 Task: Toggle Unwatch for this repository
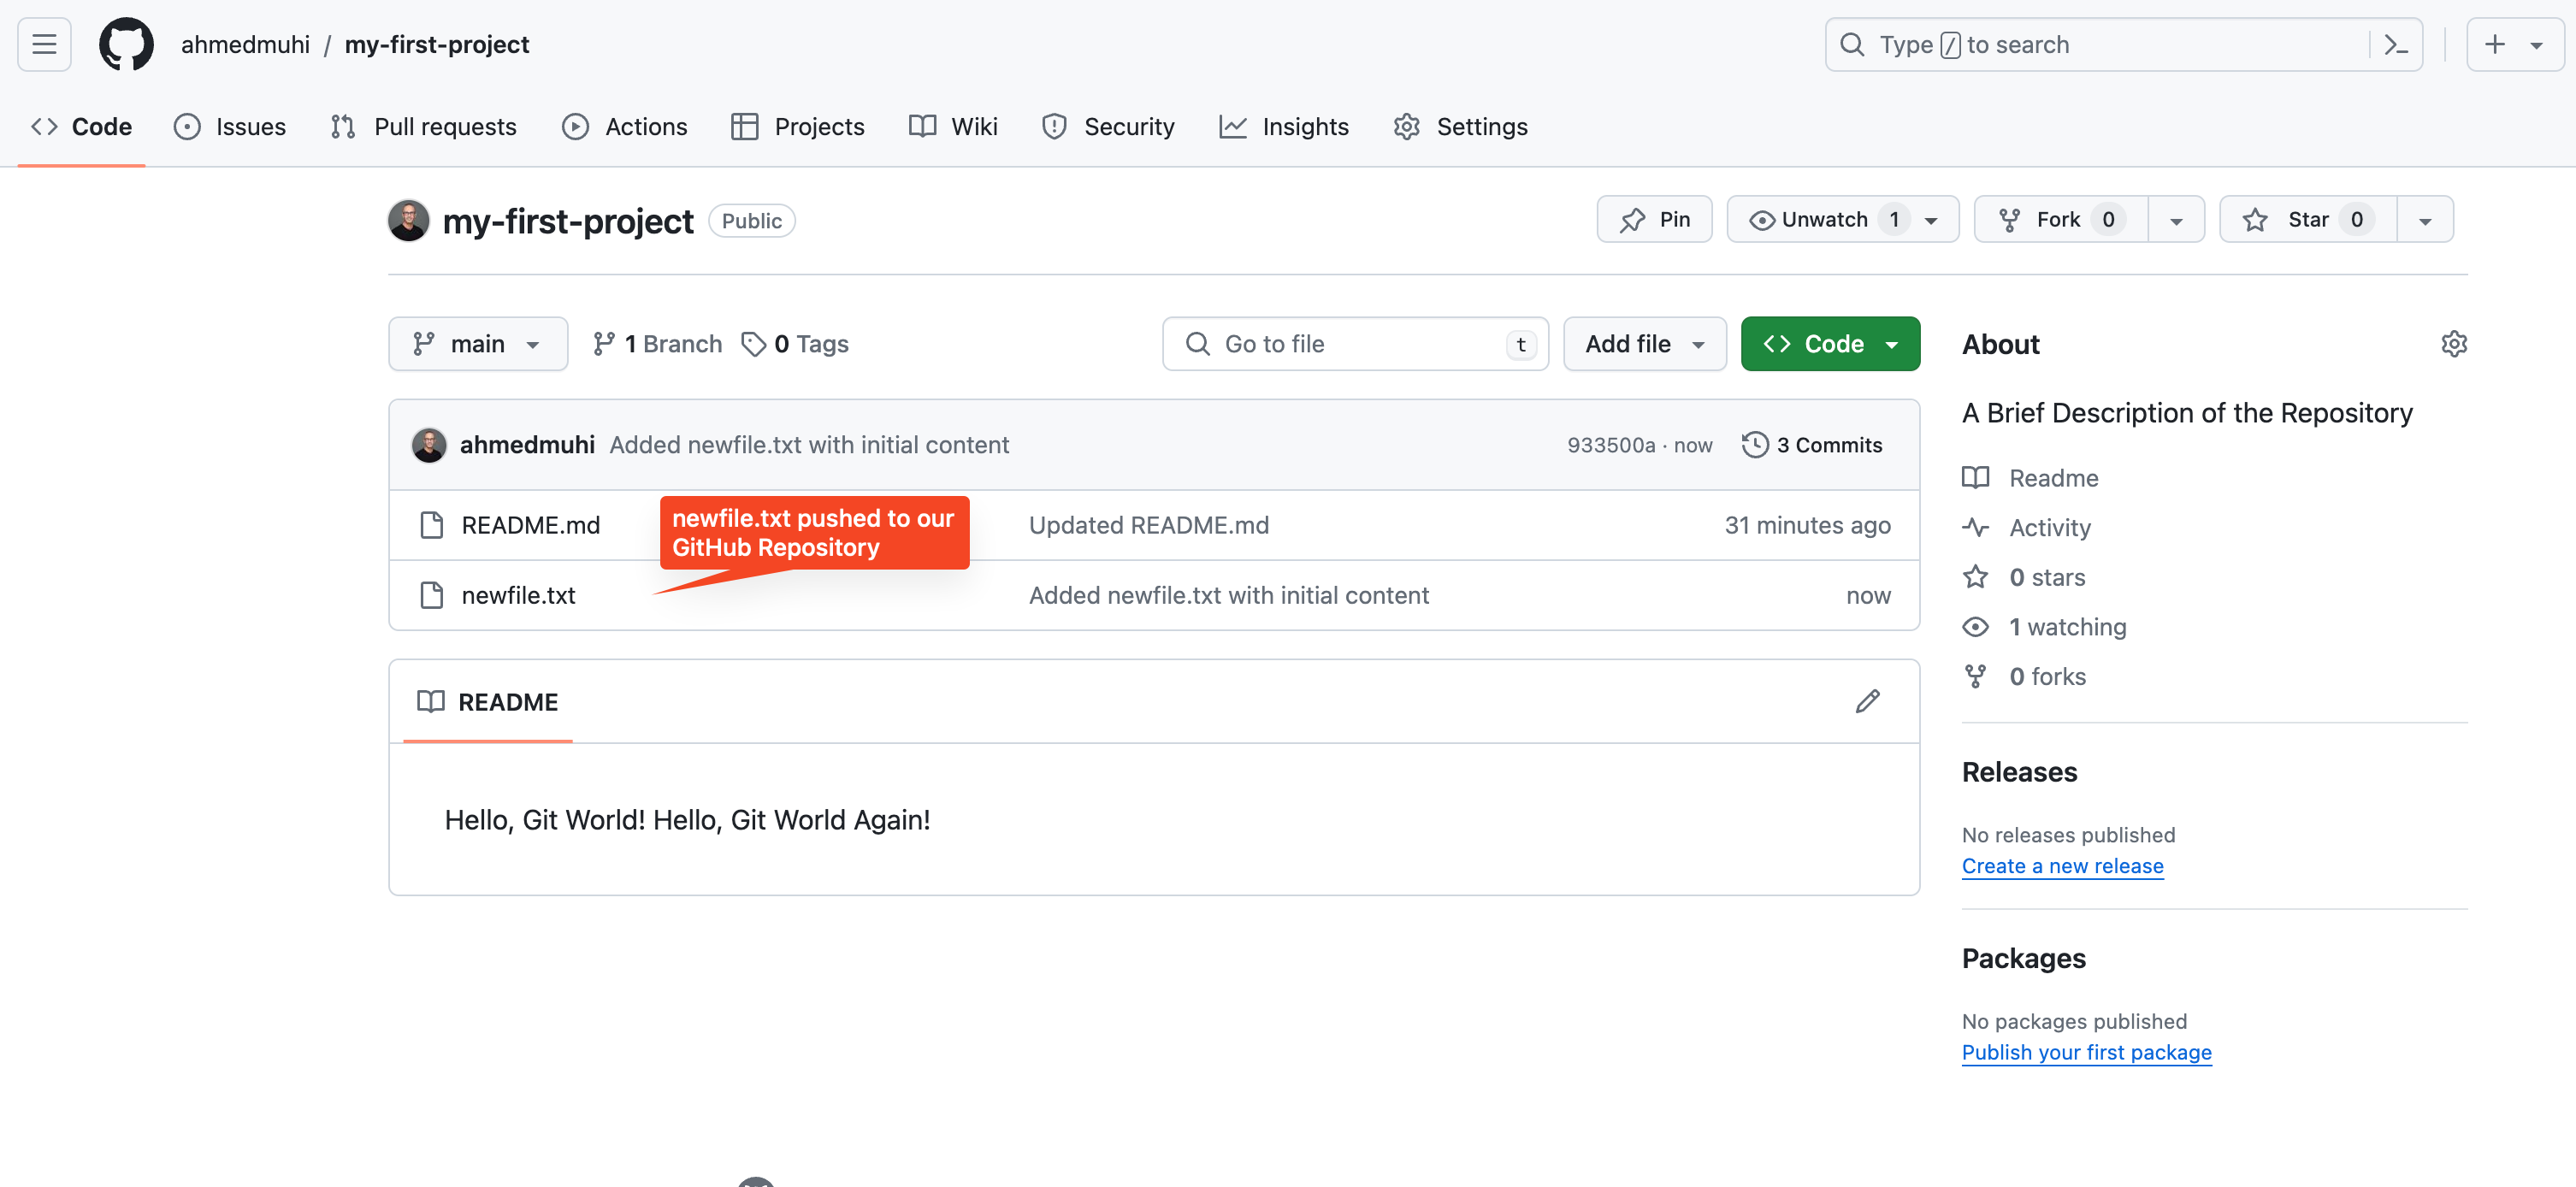pos(1842,219)
